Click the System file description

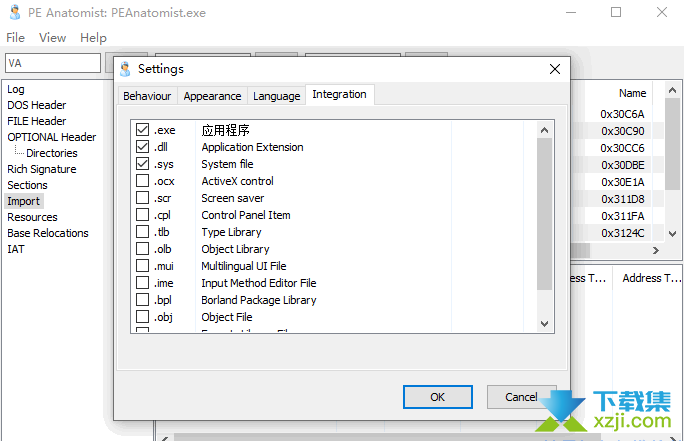point(227,164)
